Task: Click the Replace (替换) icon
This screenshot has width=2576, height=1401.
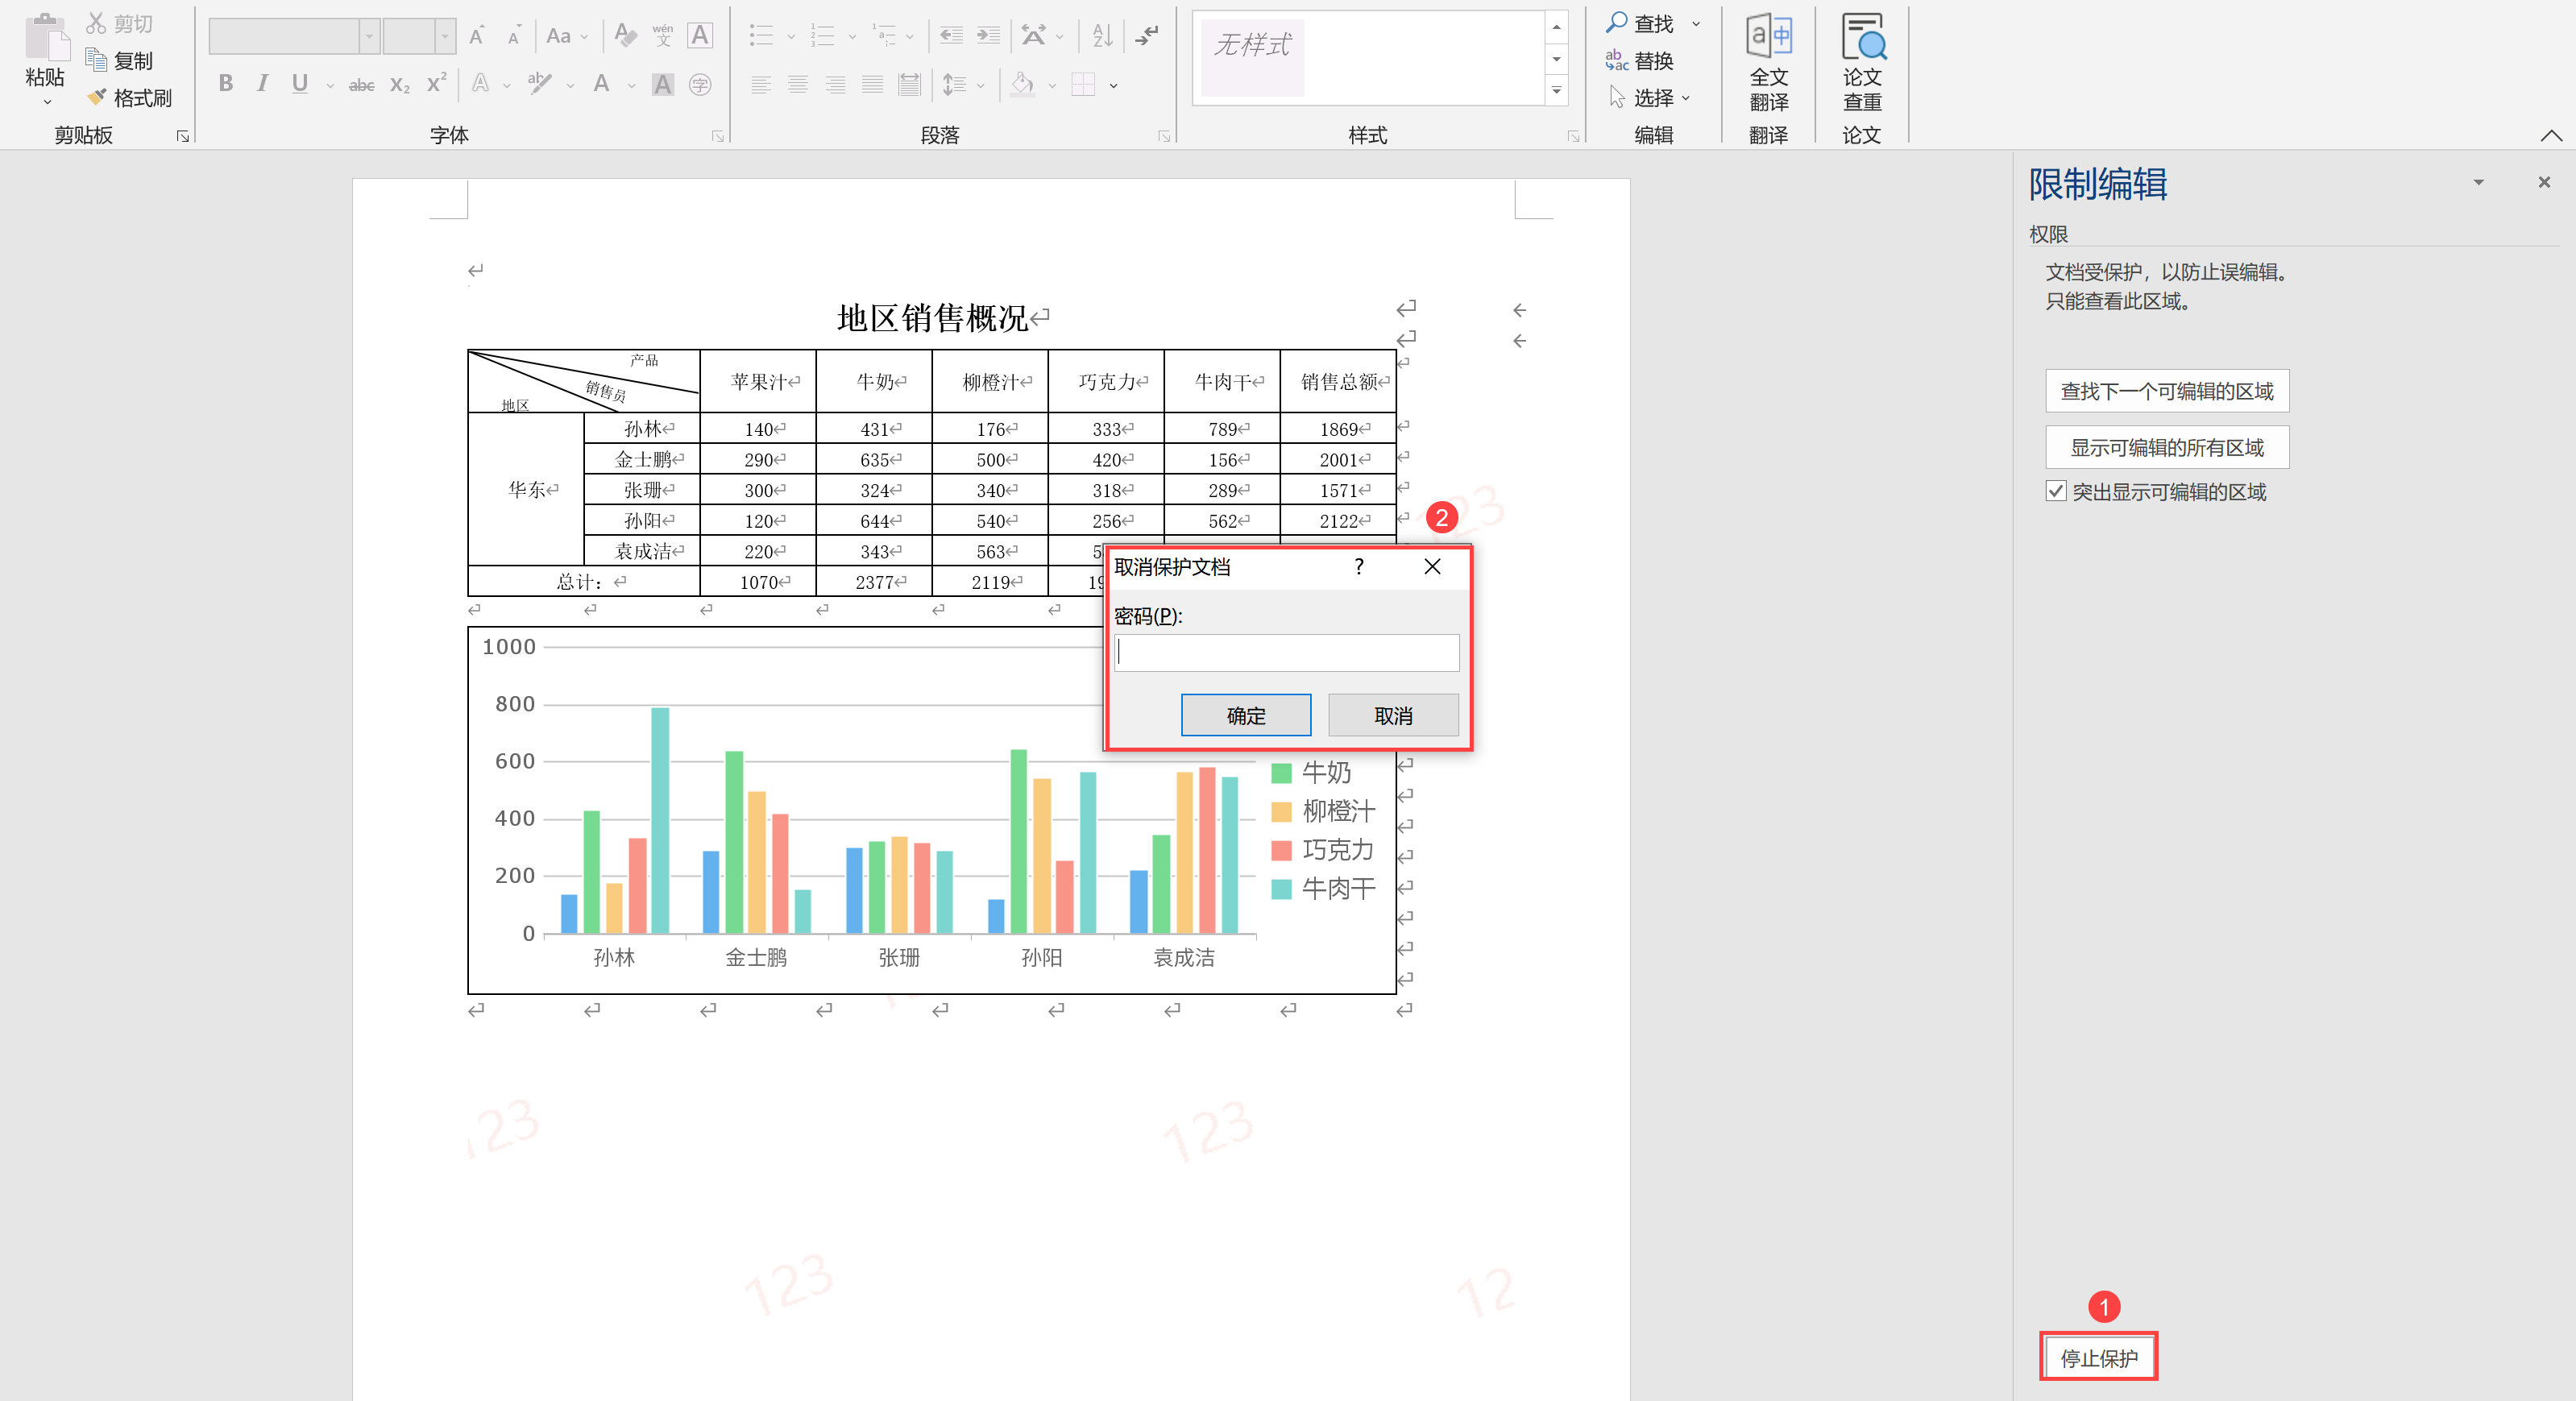Action: coord(1616,60)
